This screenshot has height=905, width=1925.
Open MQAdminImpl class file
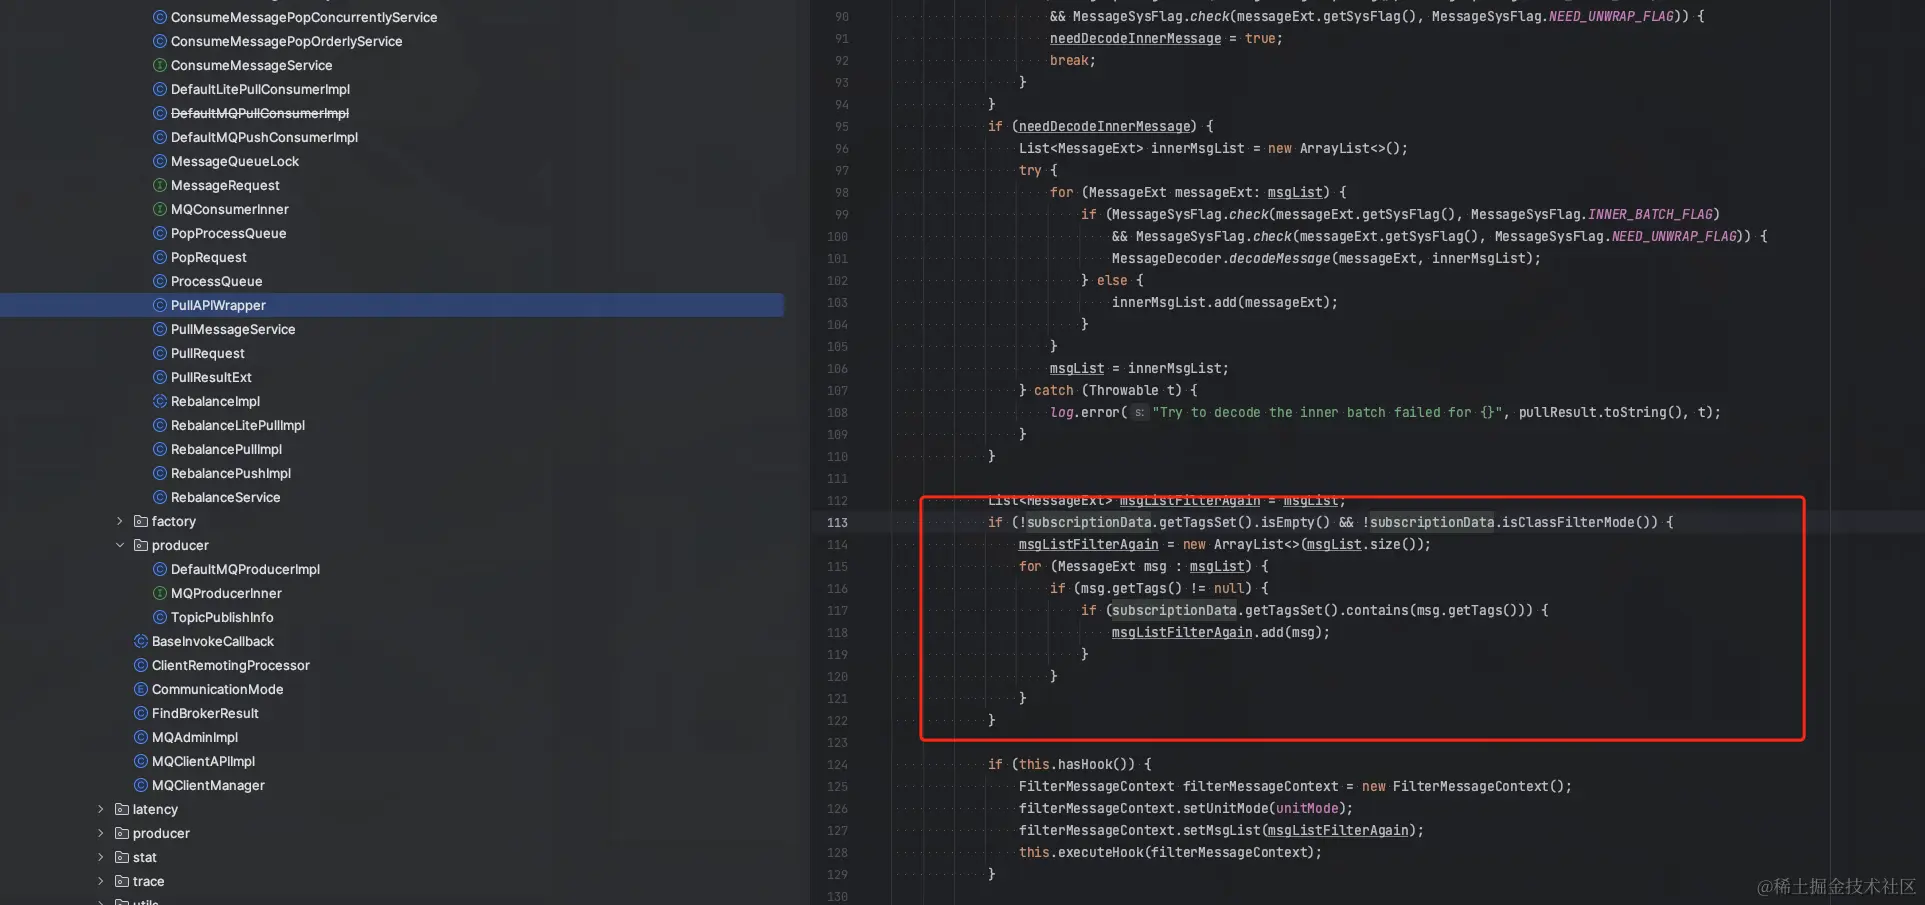[195, 737]
